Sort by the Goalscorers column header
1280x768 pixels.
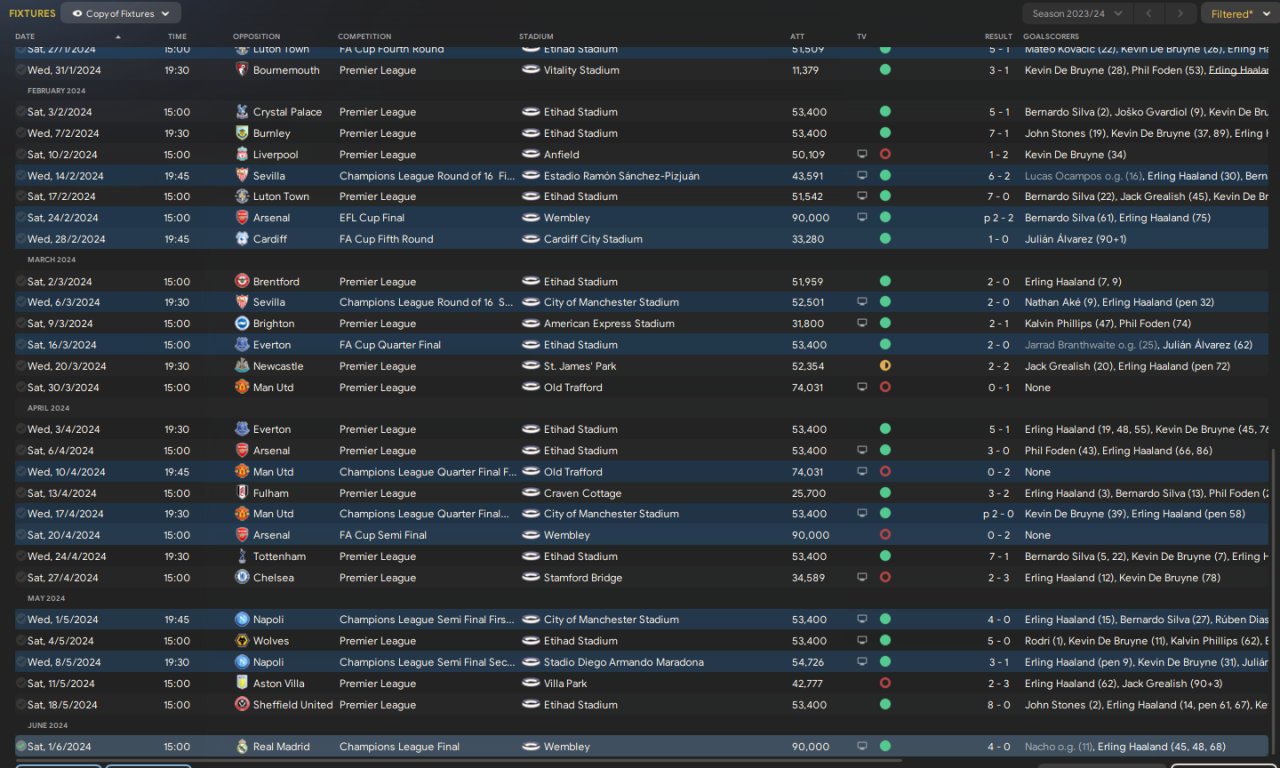coord(1051,37)
